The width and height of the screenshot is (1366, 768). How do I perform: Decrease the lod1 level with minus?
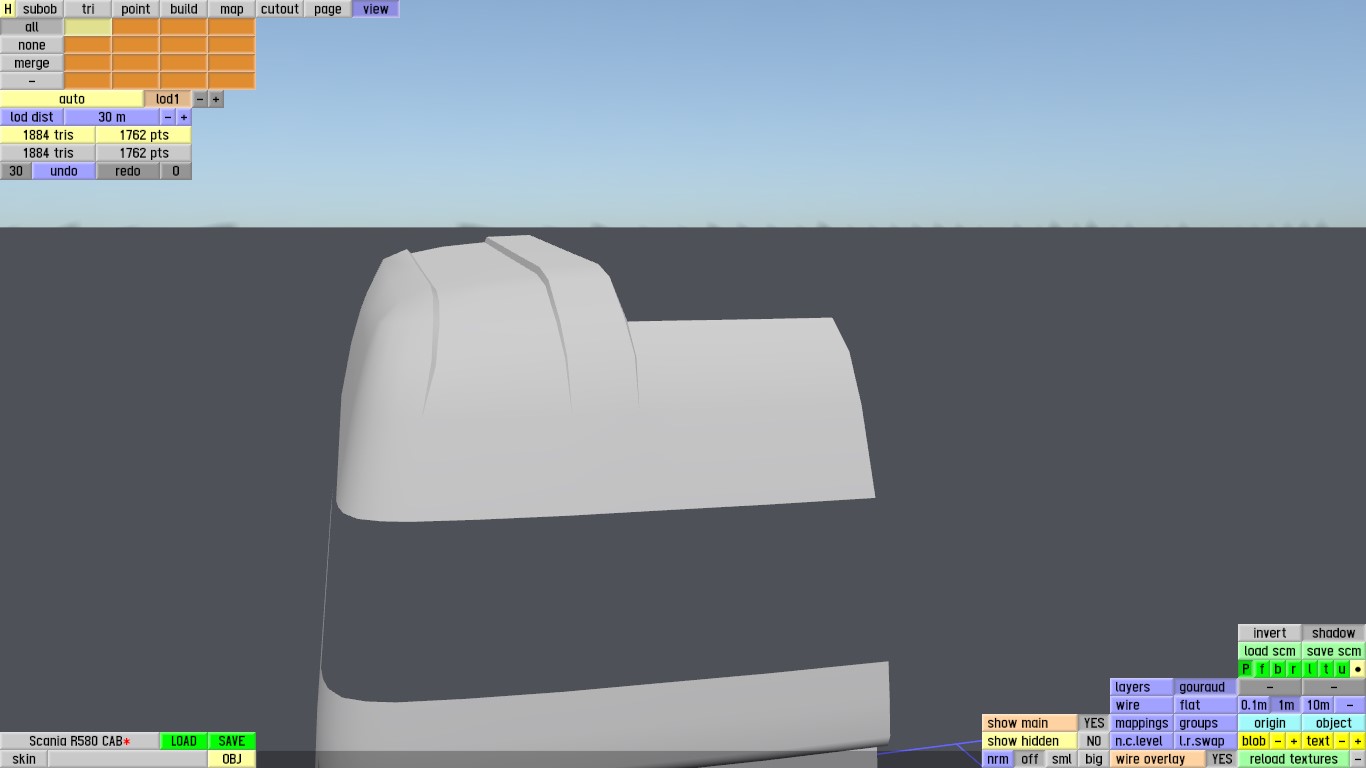tap(200, 99)
